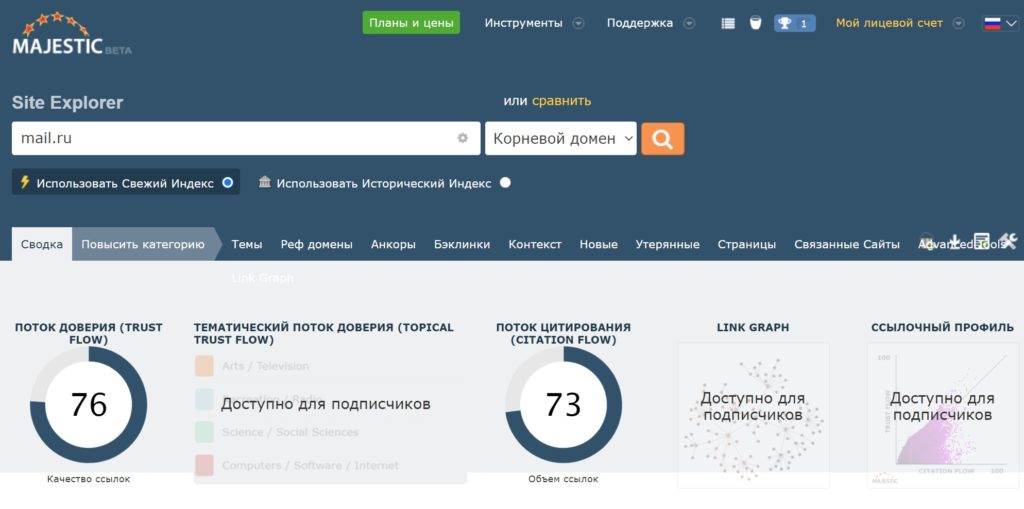Click the mail.ru search input field

click(230, 139)
